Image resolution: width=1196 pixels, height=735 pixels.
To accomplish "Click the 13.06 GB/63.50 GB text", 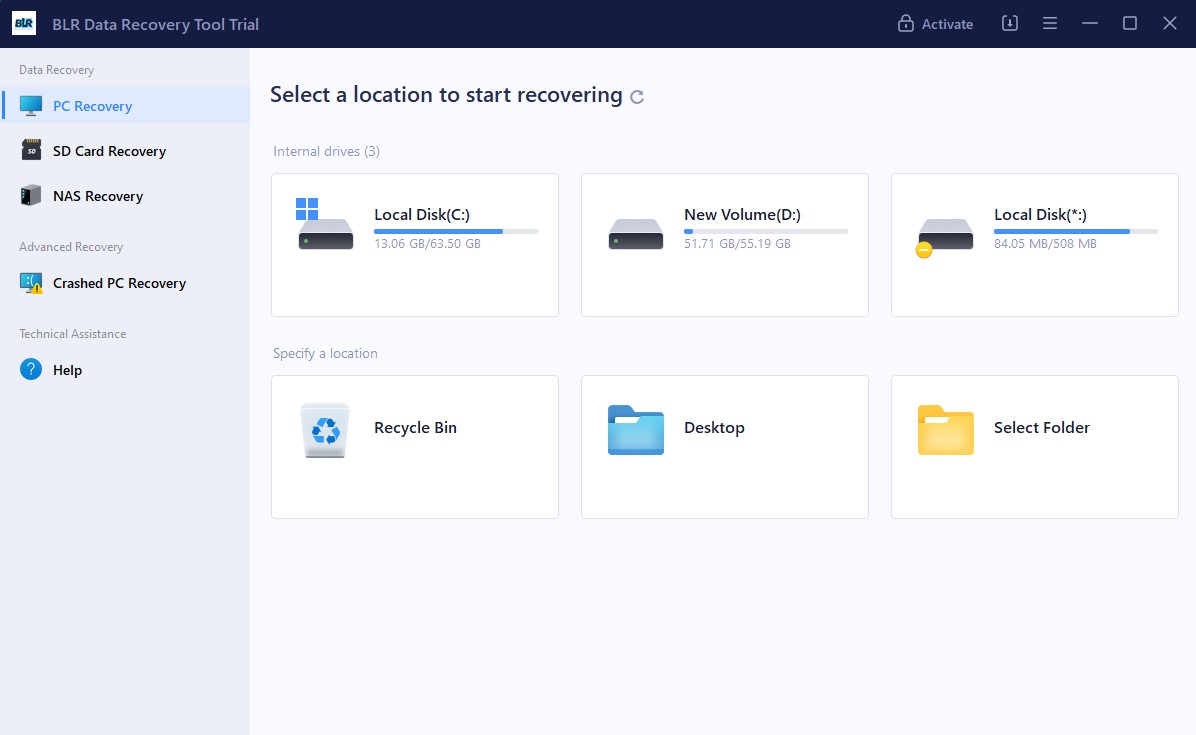I will click(x=427, y=243).
